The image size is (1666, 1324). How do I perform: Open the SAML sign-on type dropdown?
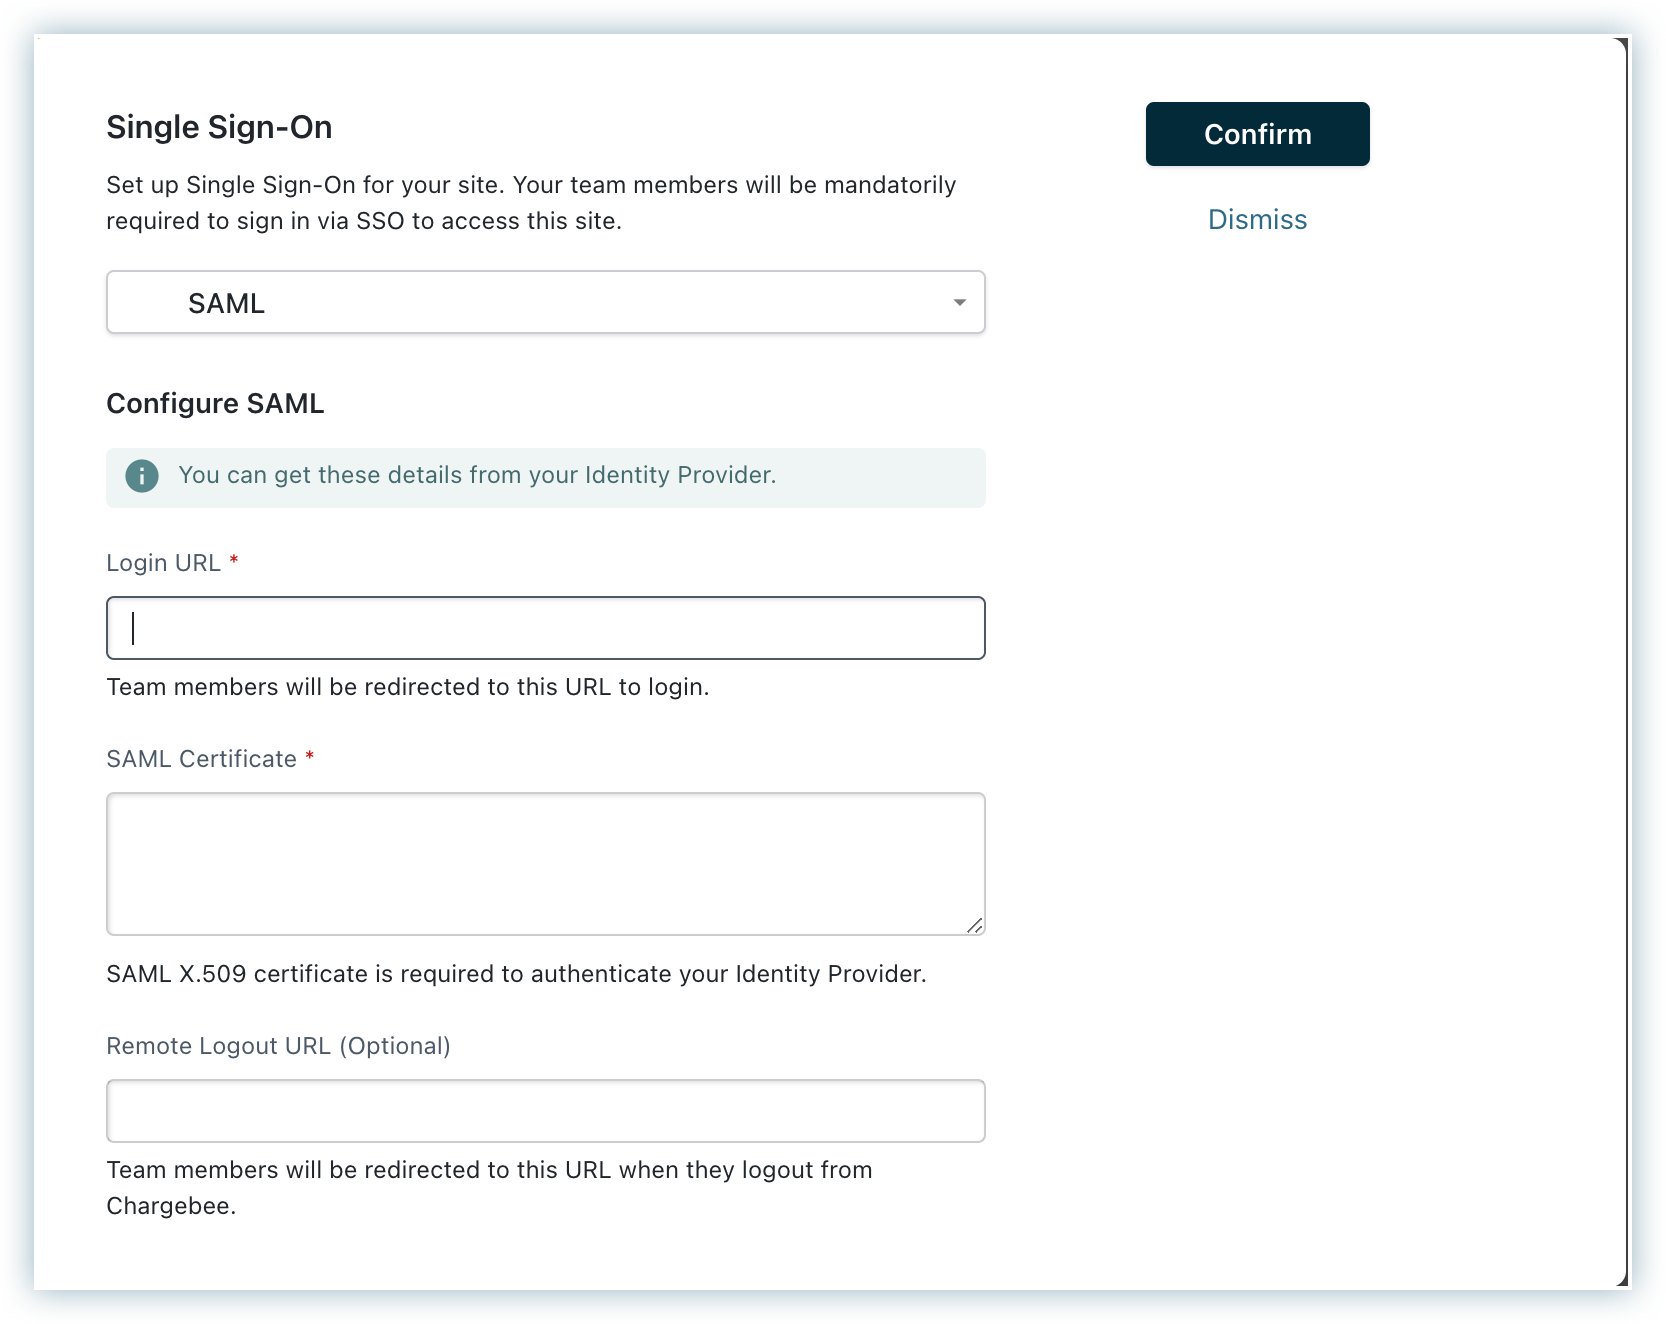pyautogui.click(x=545, y=302)
